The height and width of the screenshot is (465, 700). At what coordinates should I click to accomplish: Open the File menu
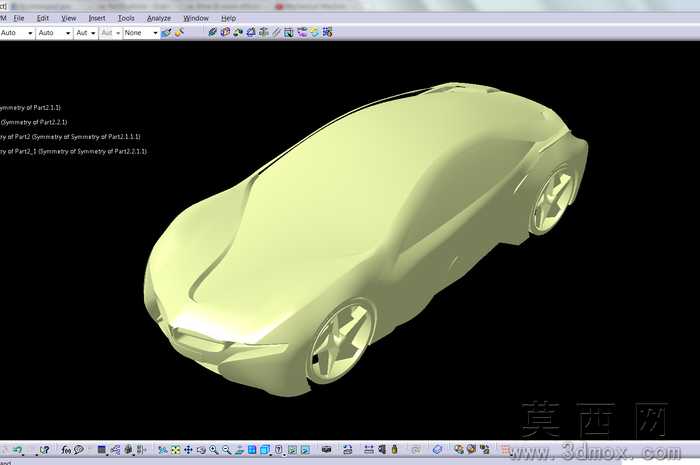pyautogui.click(x=19, y=18)
